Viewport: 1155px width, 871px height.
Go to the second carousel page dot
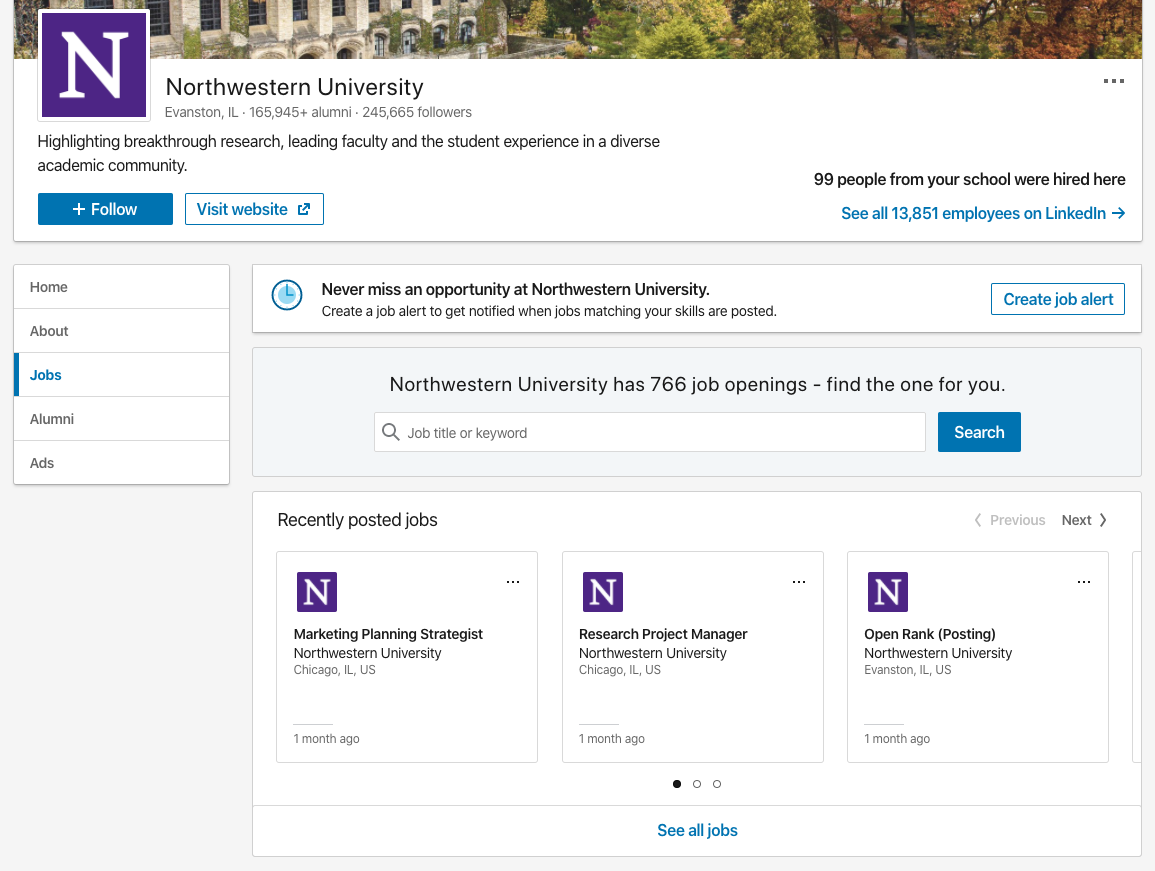click(x=697, y=784)
